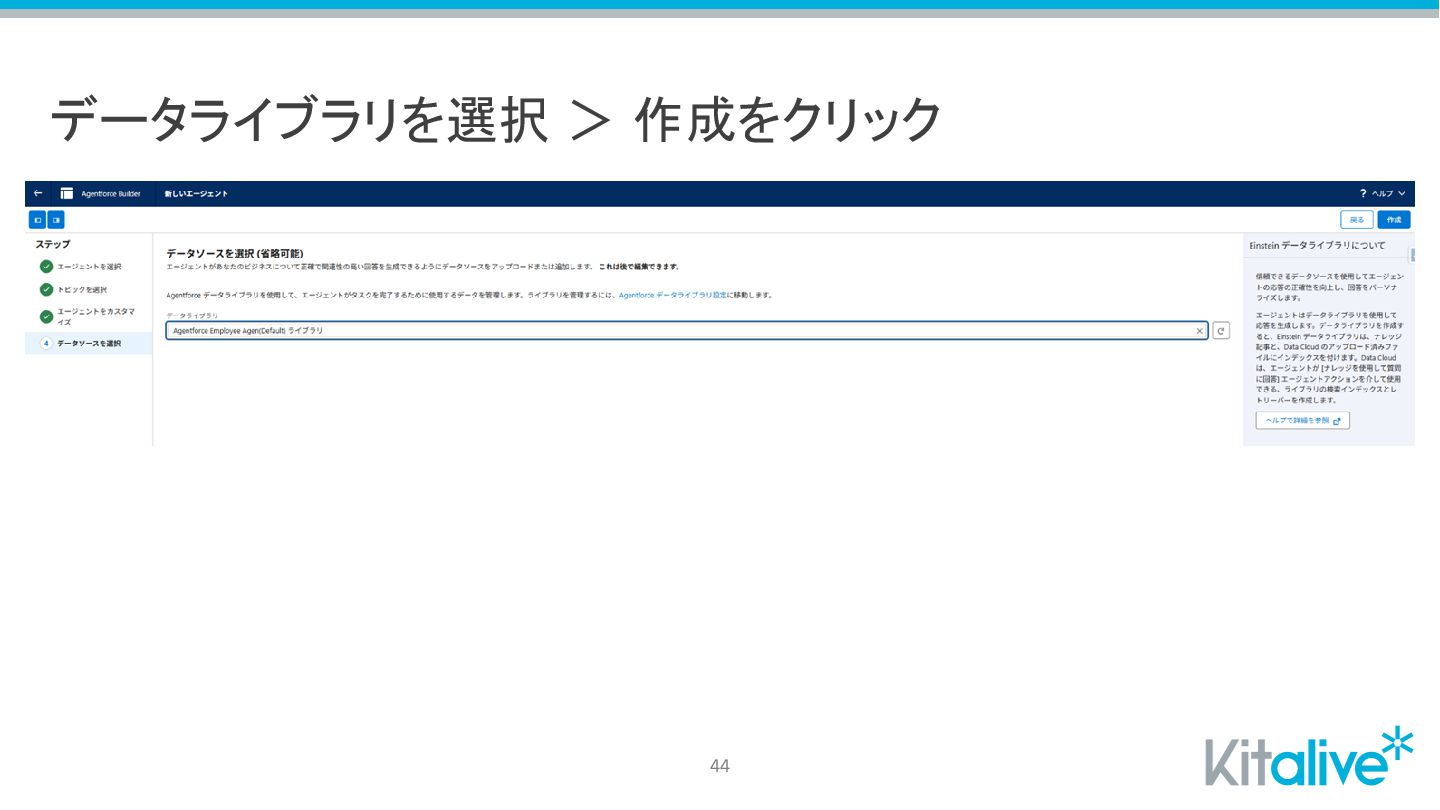Click the ステップ sidebar heading

coord(53,244)
